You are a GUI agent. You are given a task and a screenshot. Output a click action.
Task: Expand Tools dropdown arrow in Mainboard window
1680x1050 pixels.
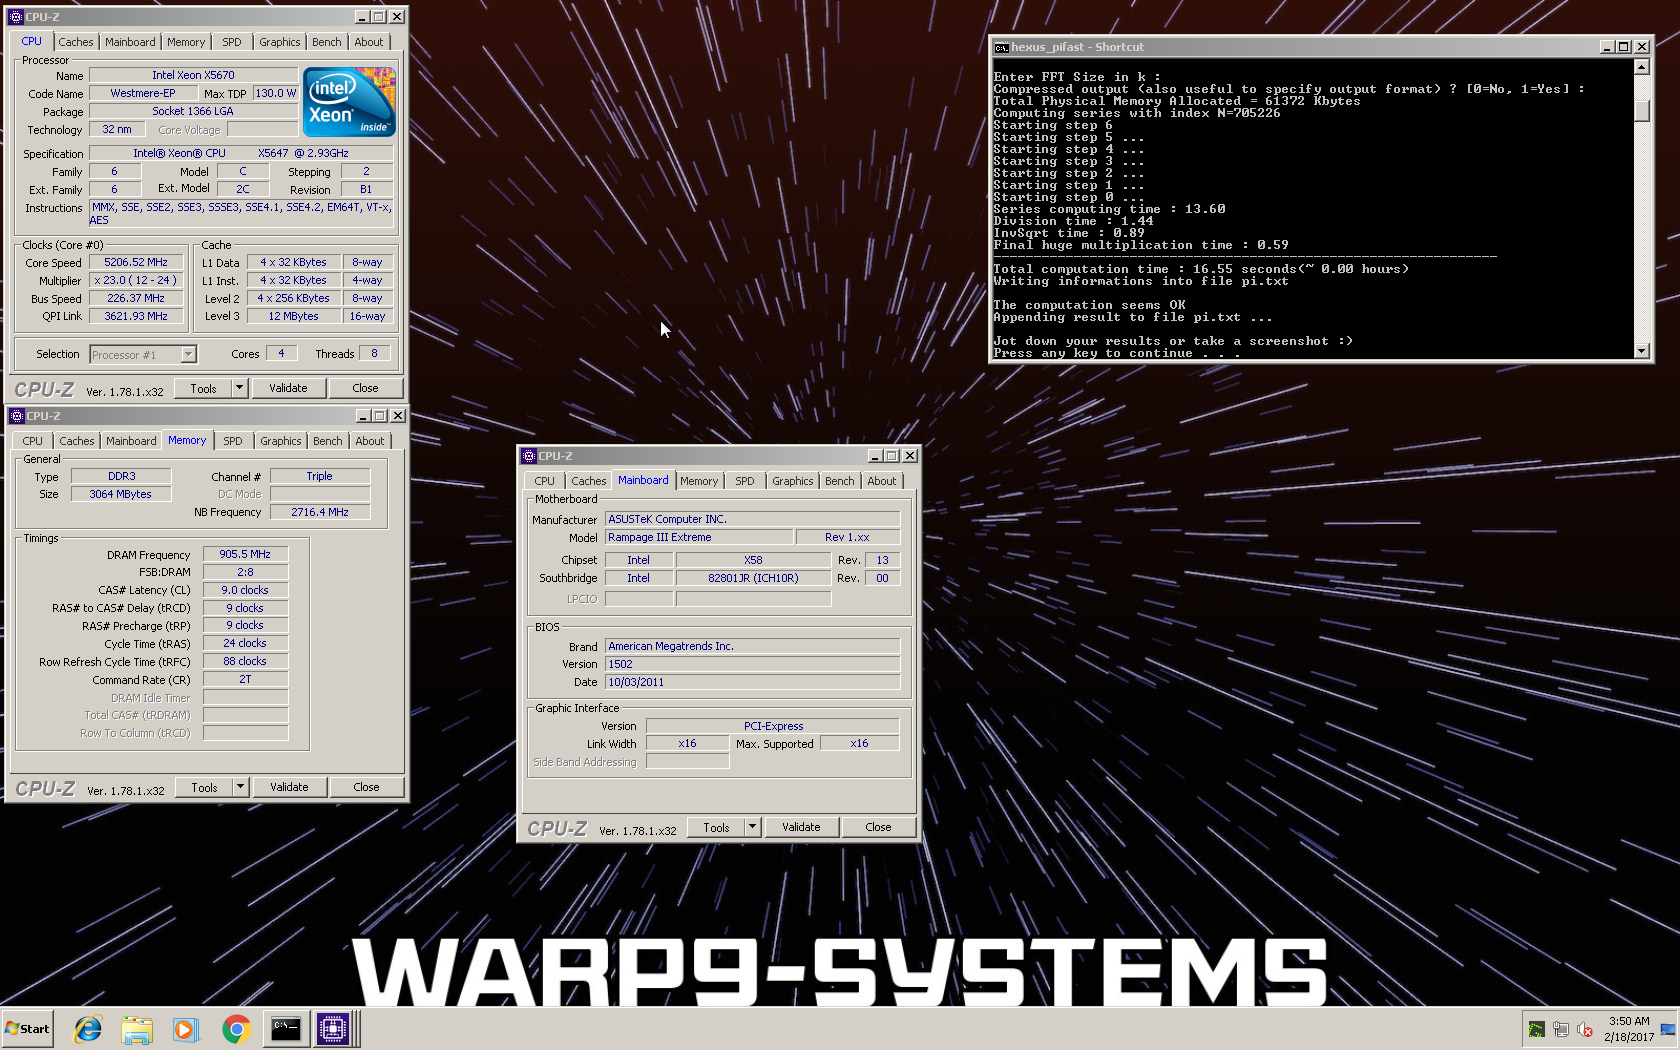(752, 827)
